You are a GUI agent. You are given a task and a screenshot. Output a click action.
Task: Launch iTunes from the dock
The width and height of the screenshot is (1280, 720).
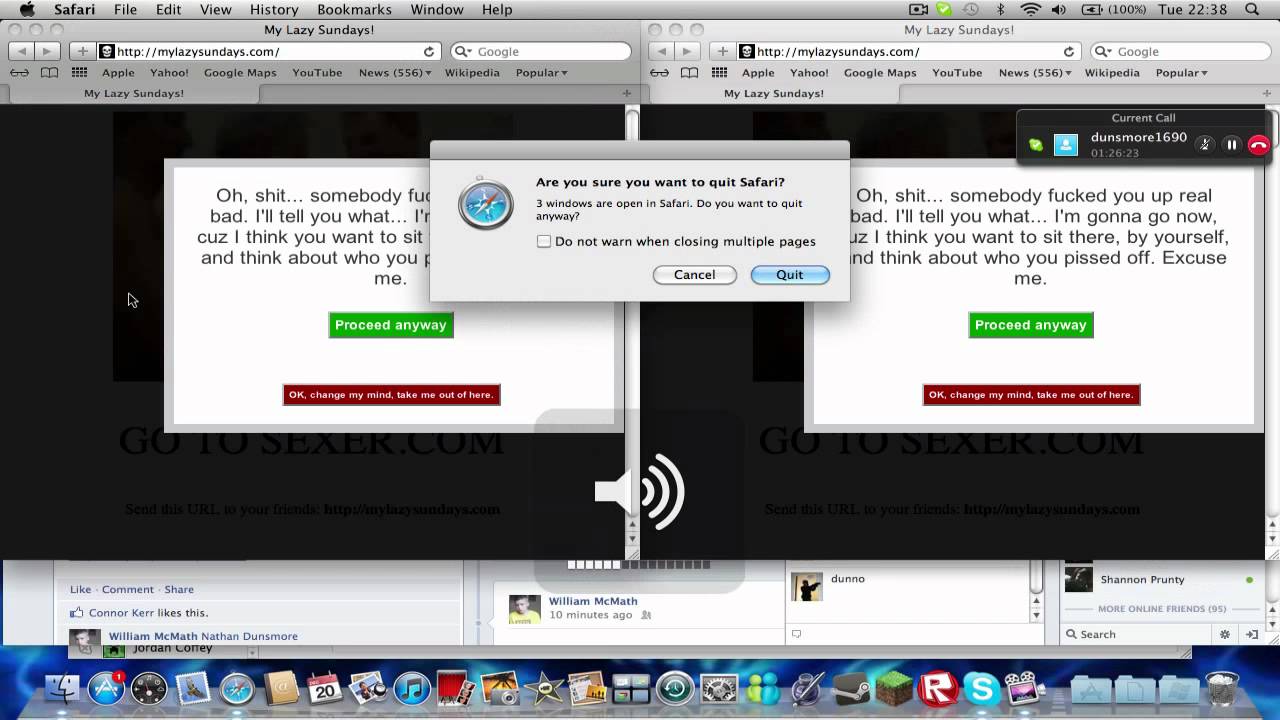pos(412,689)
